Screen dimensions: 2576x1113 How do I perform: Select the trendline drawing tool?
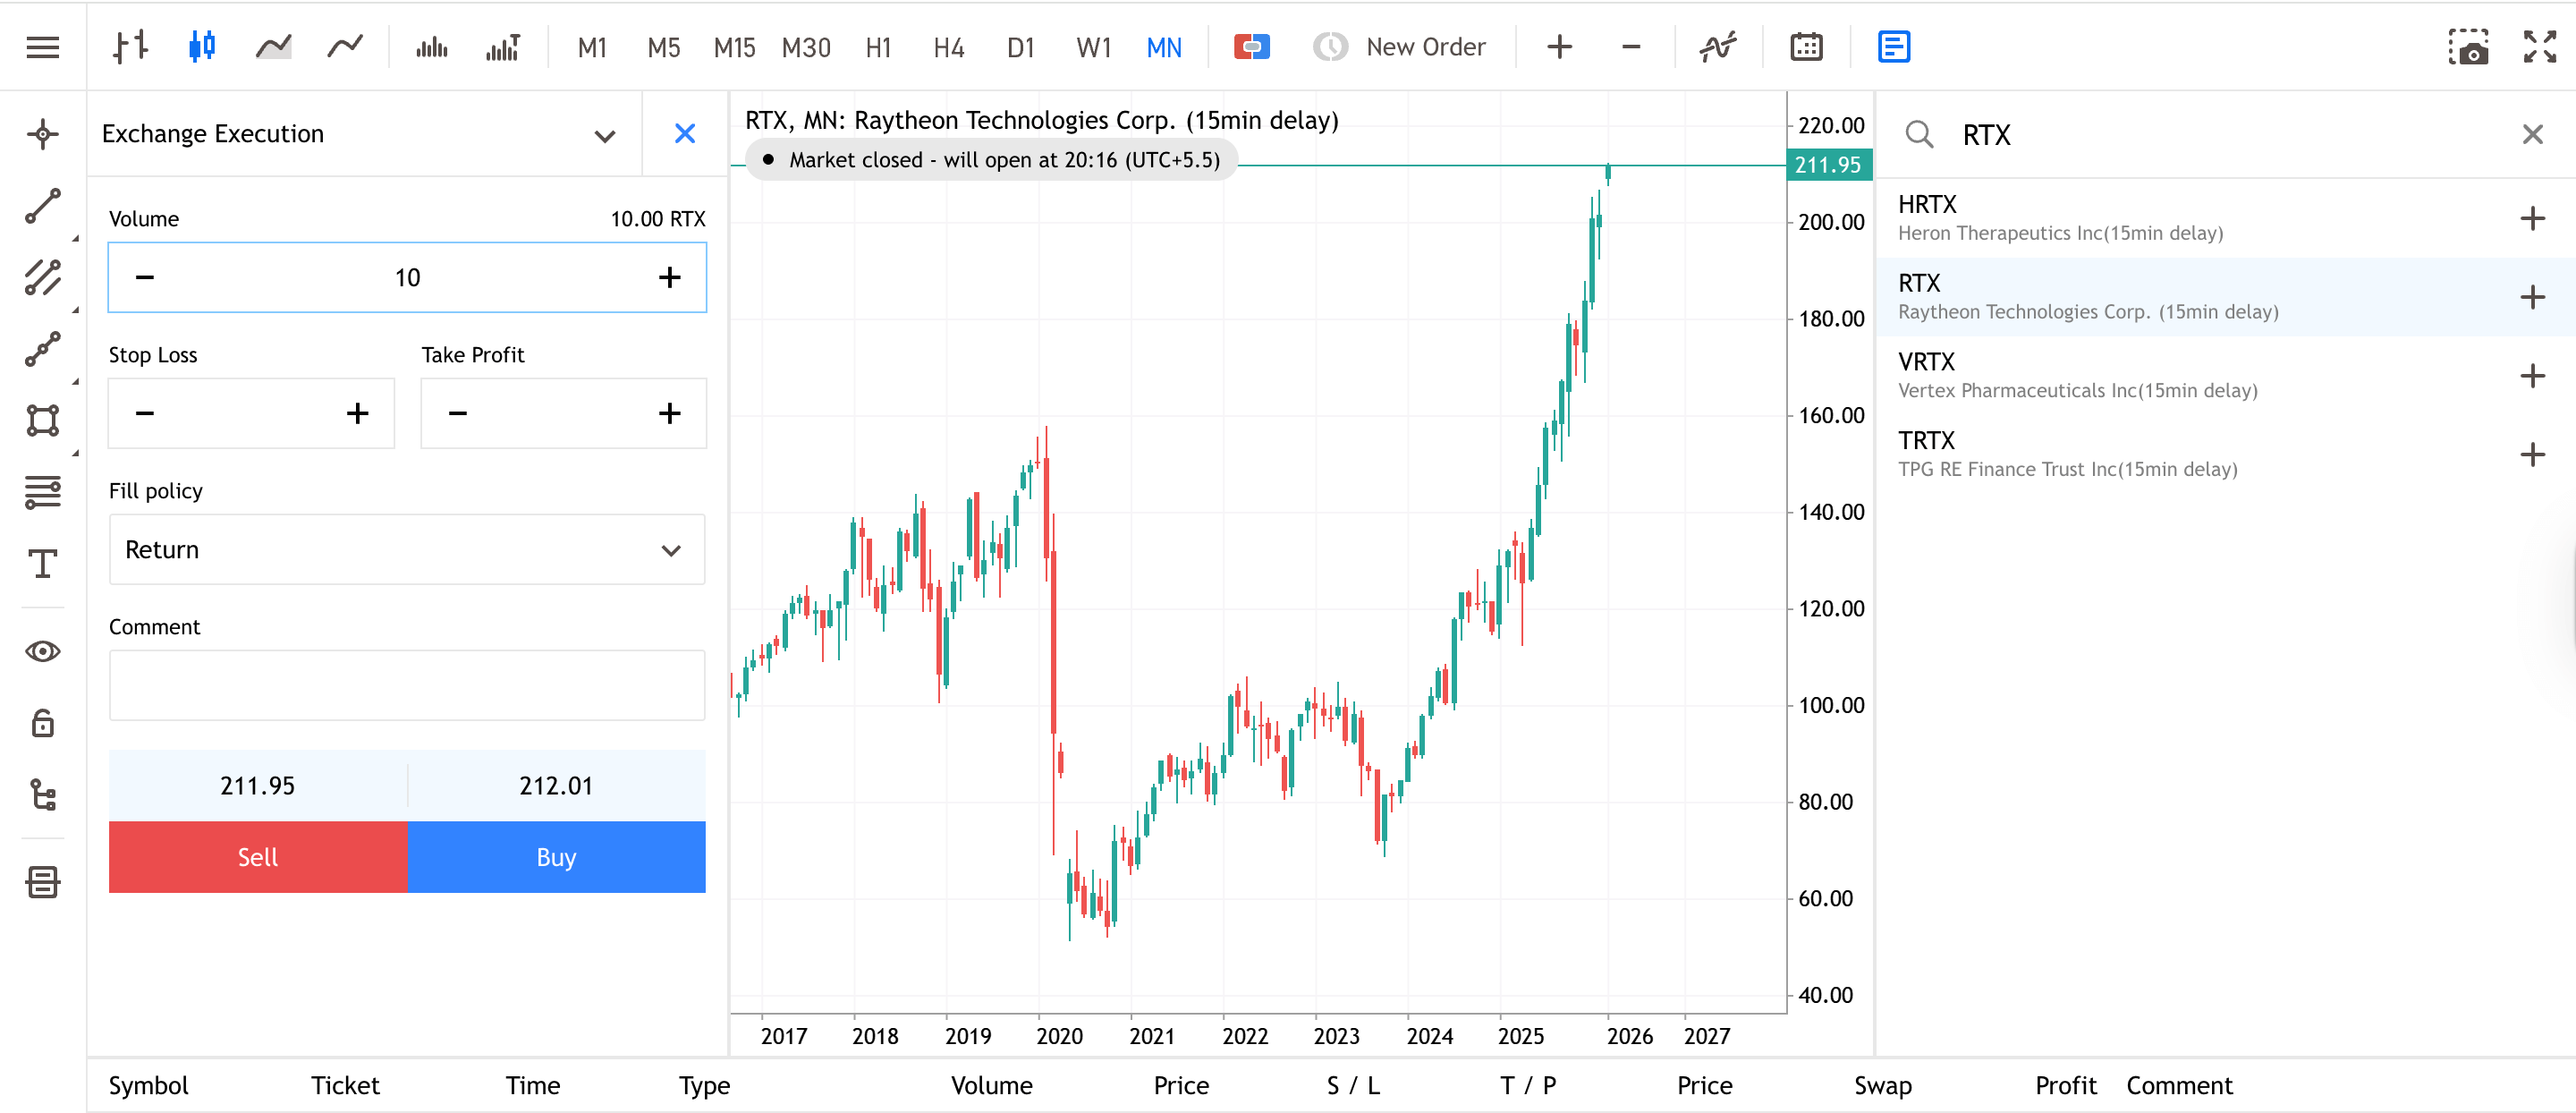click(x=41, y=207)
